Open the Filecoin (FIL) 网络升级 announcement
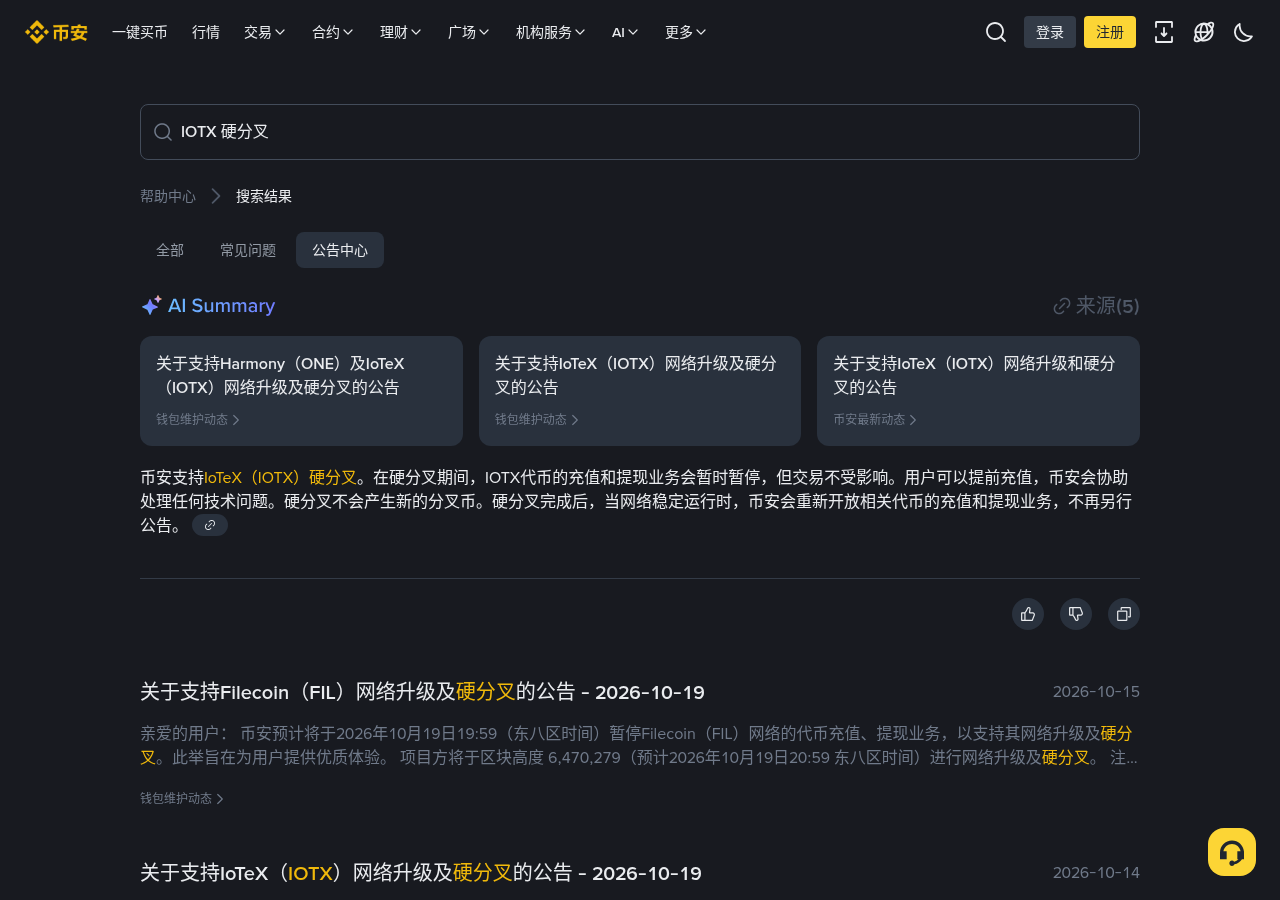Screen dimensions: 1280x900 pyautogui.click(x=422, y=692)
